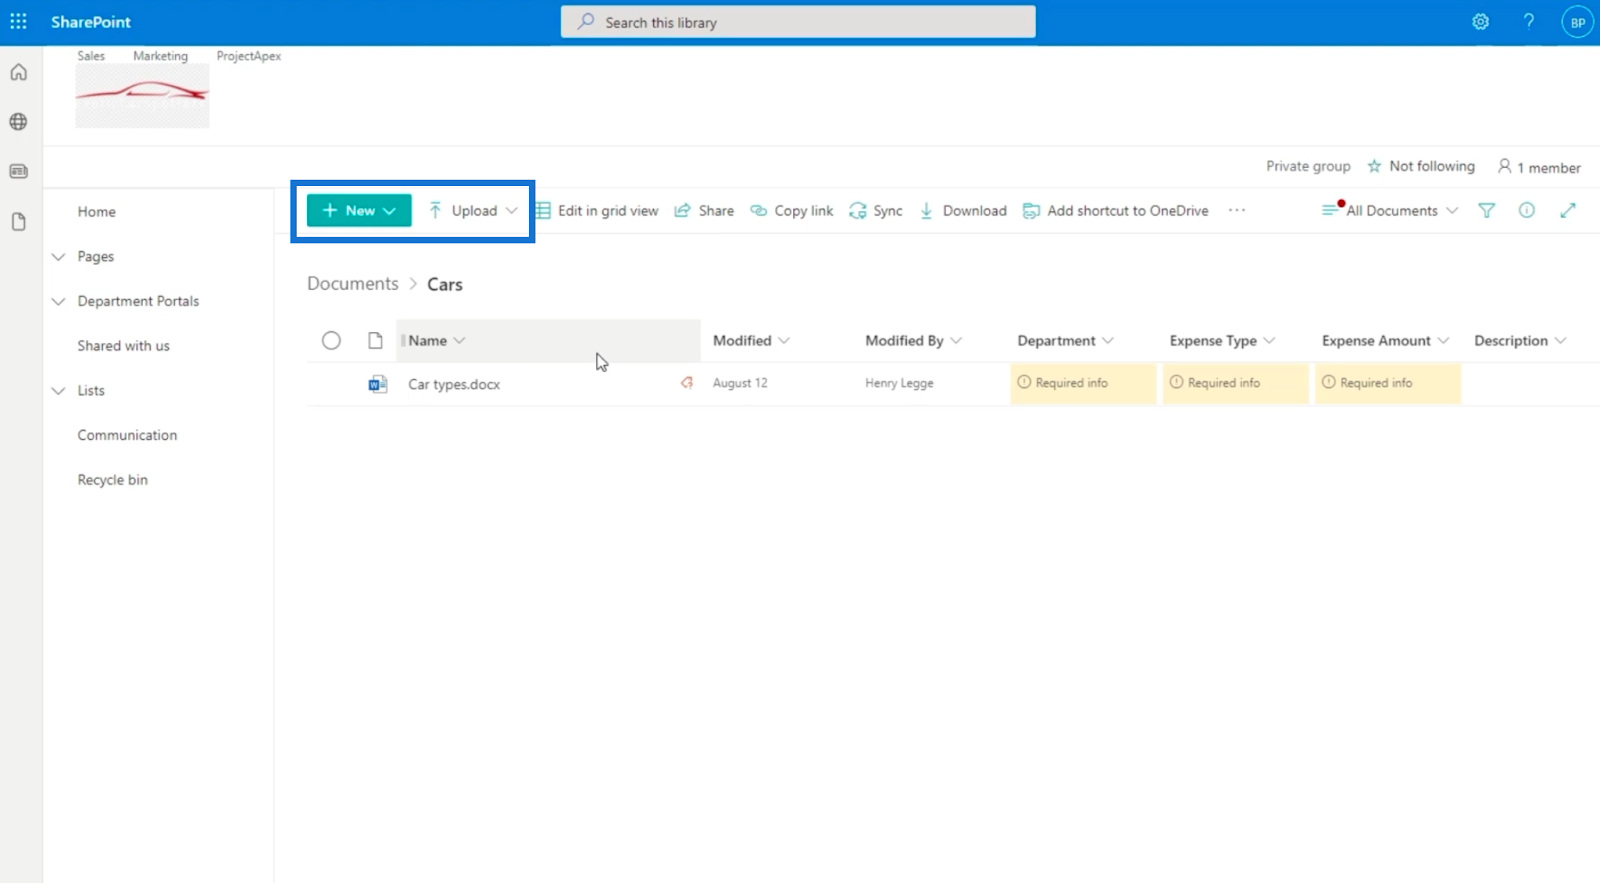The image size is (1600, 883).
Task: Open My files page icon in rail
Action: [18, 221]
